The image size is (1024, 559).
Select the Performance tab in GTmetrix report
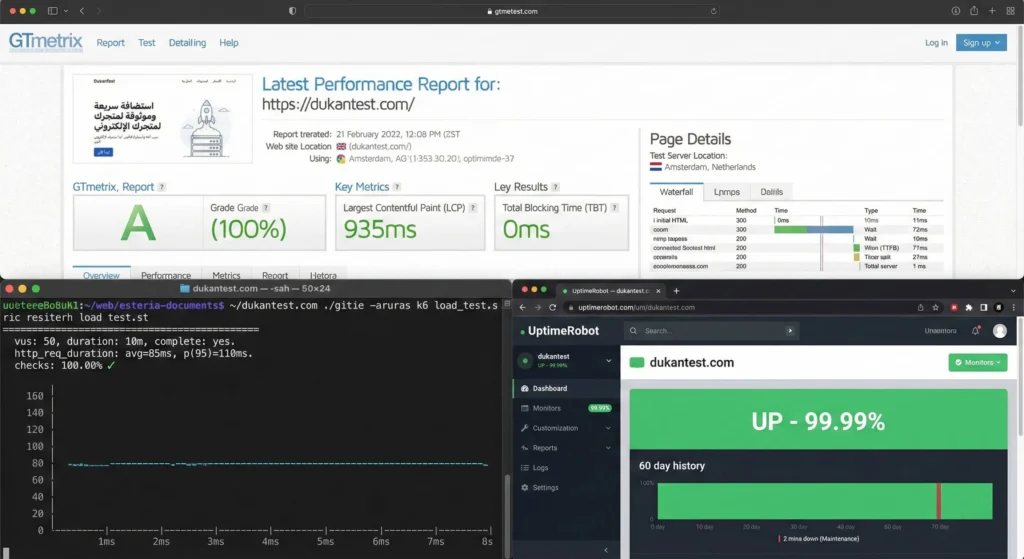click(166, 276)
